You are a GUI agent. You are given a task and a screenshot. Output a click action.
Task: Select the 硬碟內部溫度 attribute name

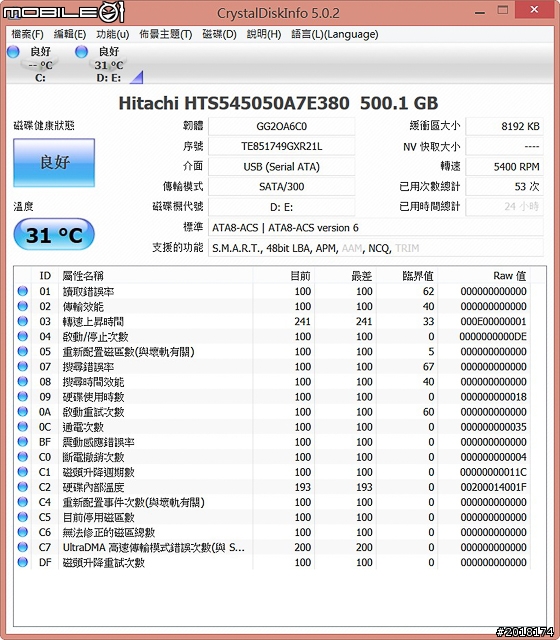pos(93,487)
